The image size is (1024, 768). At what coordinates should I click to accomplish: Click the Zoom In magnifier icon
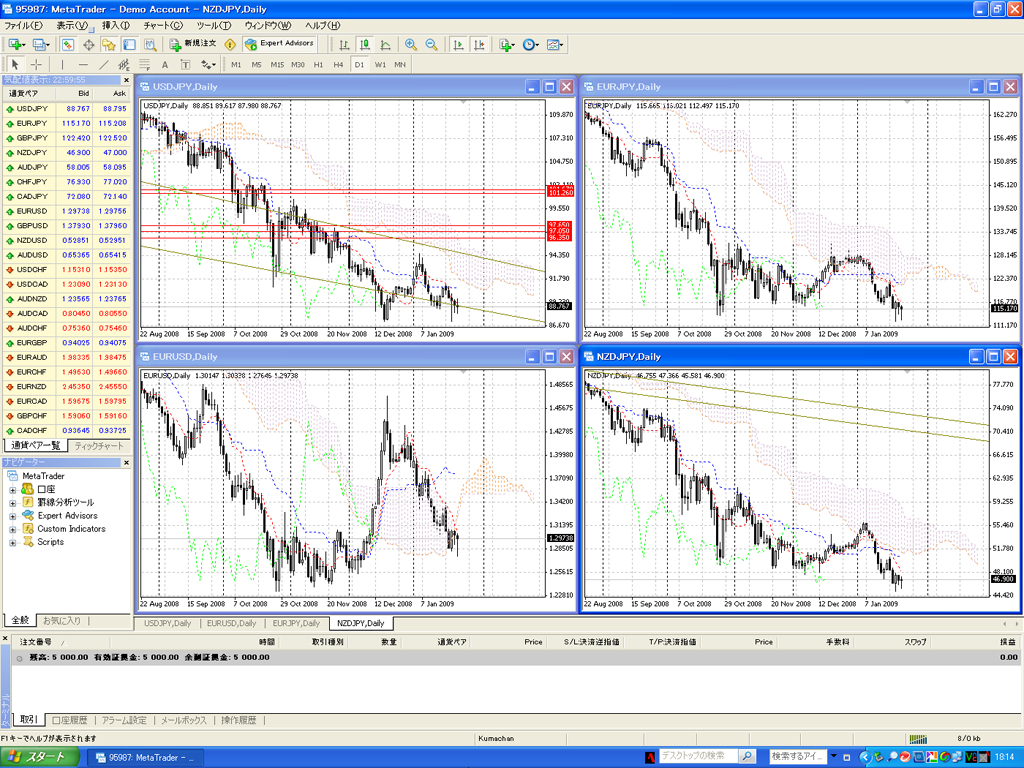click(411, 44)
